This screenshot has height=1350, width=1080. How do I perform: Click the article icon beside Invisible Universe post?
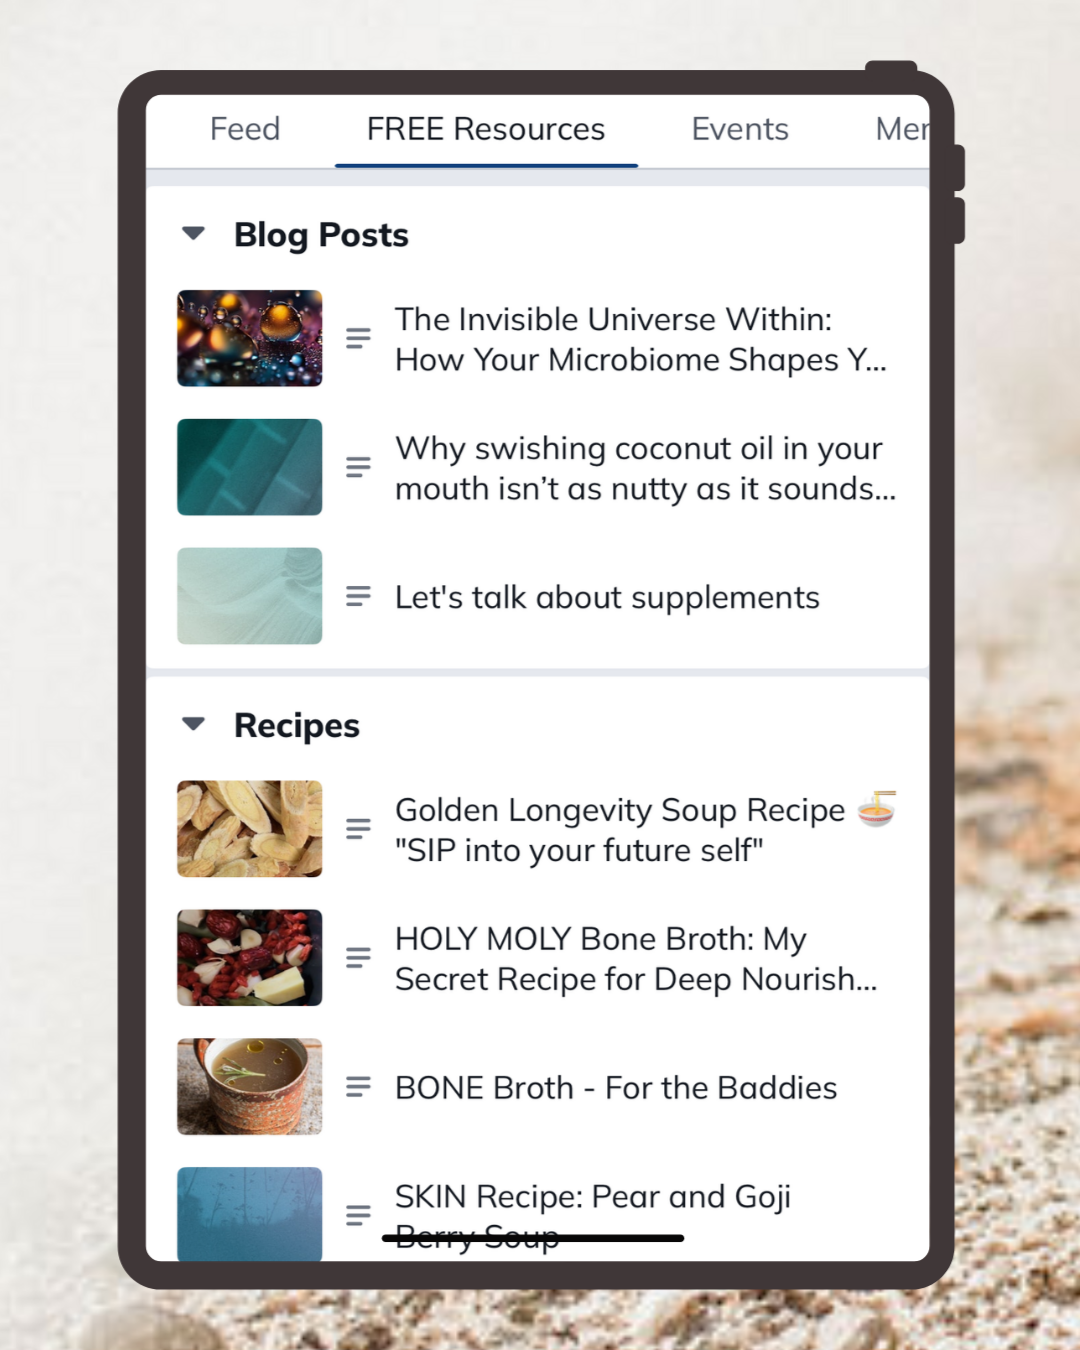pos(358,338)
